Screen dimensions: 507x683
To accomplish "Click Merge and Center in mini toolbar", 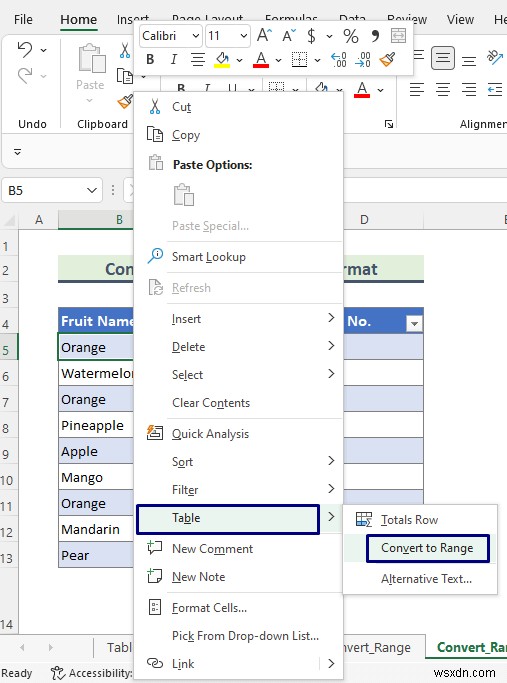I will 398,35.
